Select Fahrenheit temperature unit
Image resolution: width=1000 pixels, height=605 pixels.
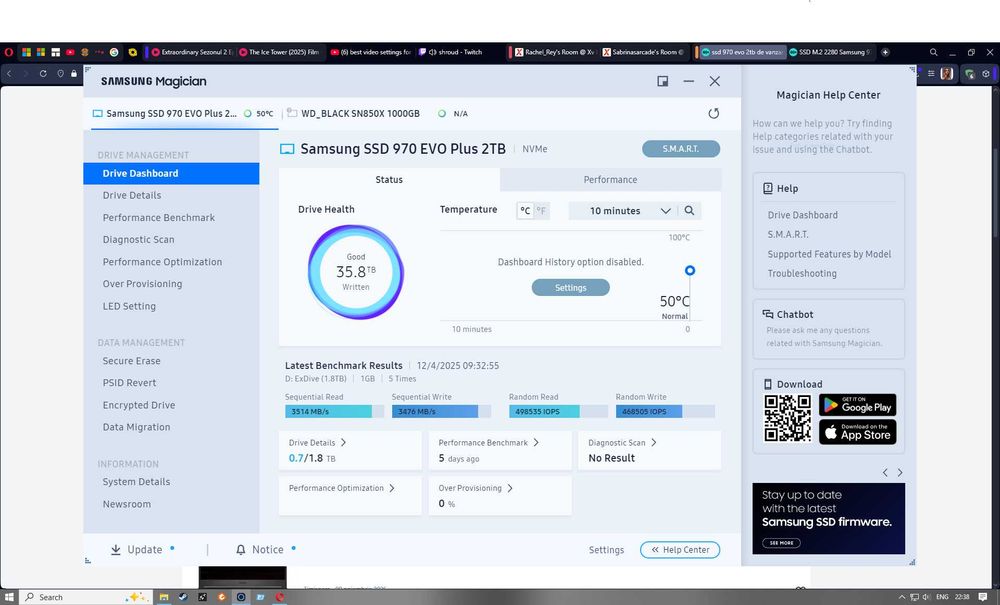click(541, 210)
